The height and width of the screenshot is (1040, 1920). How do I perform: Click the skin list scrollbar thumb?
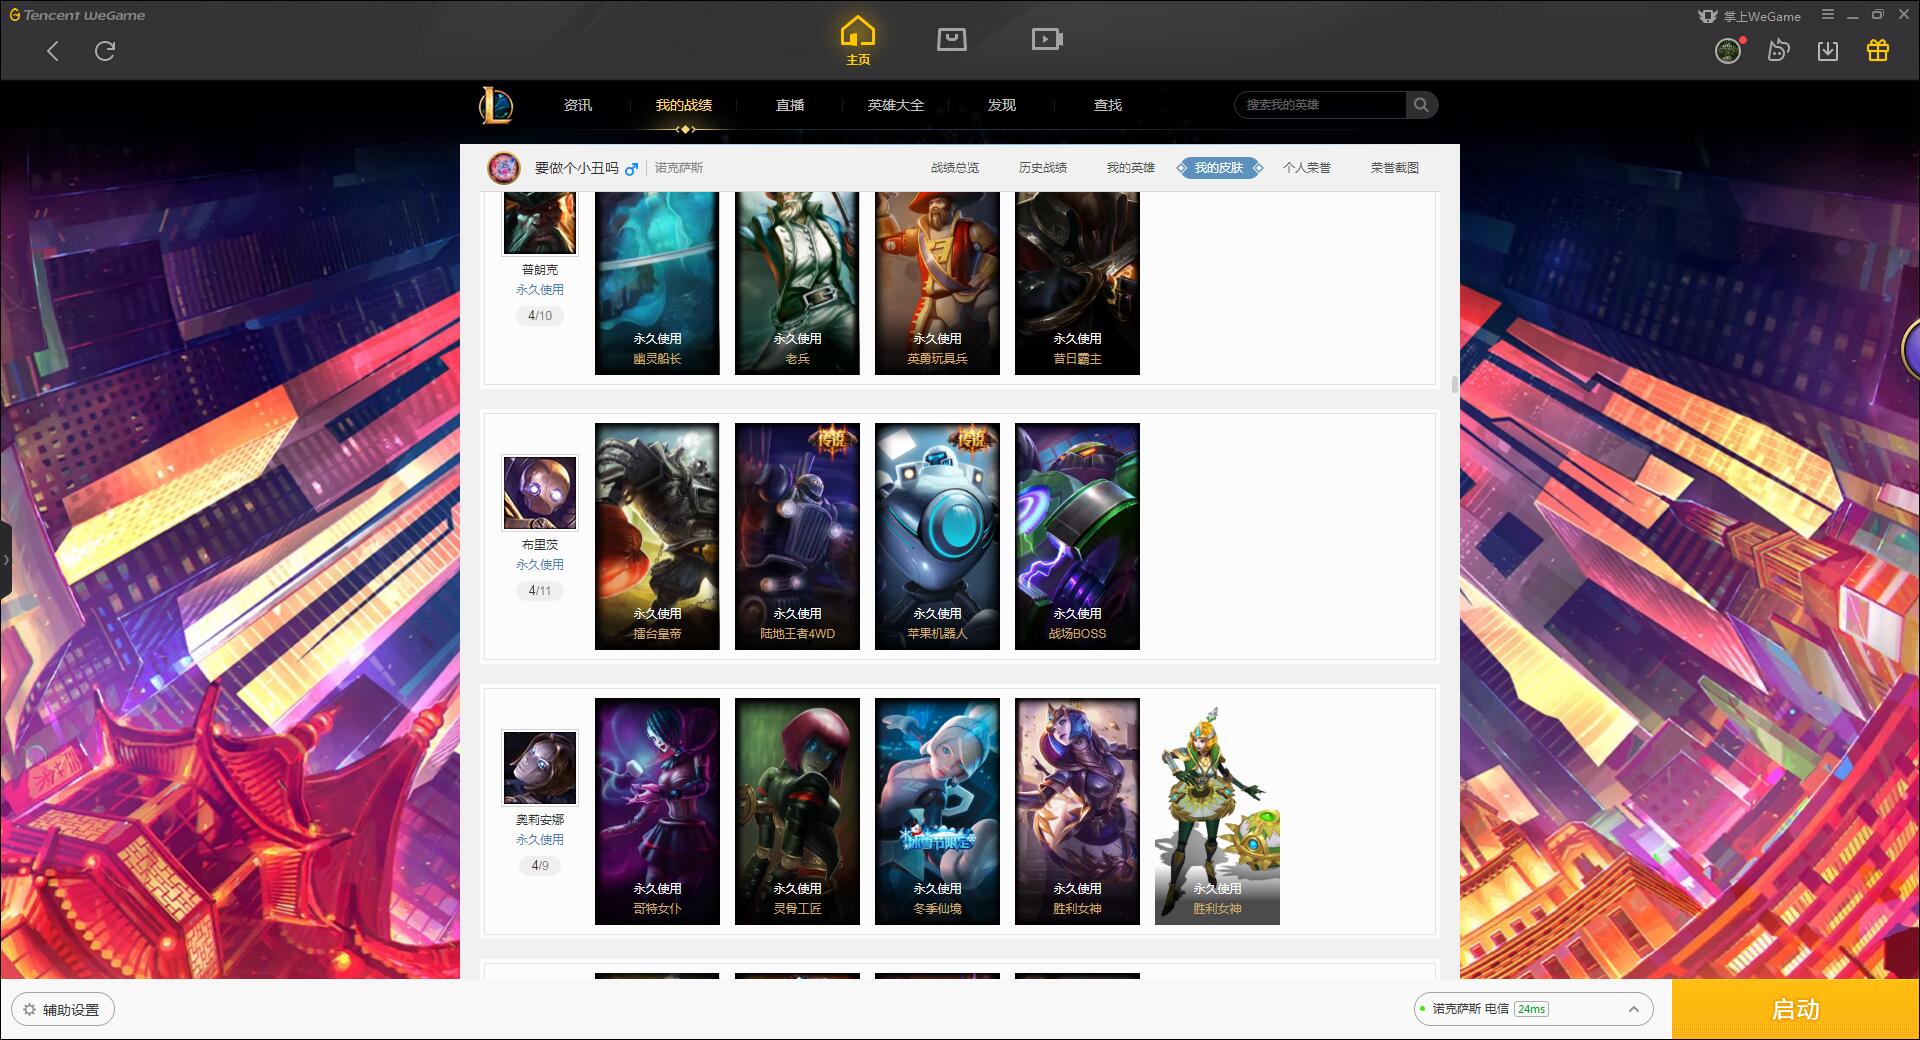pos(1454,384)
